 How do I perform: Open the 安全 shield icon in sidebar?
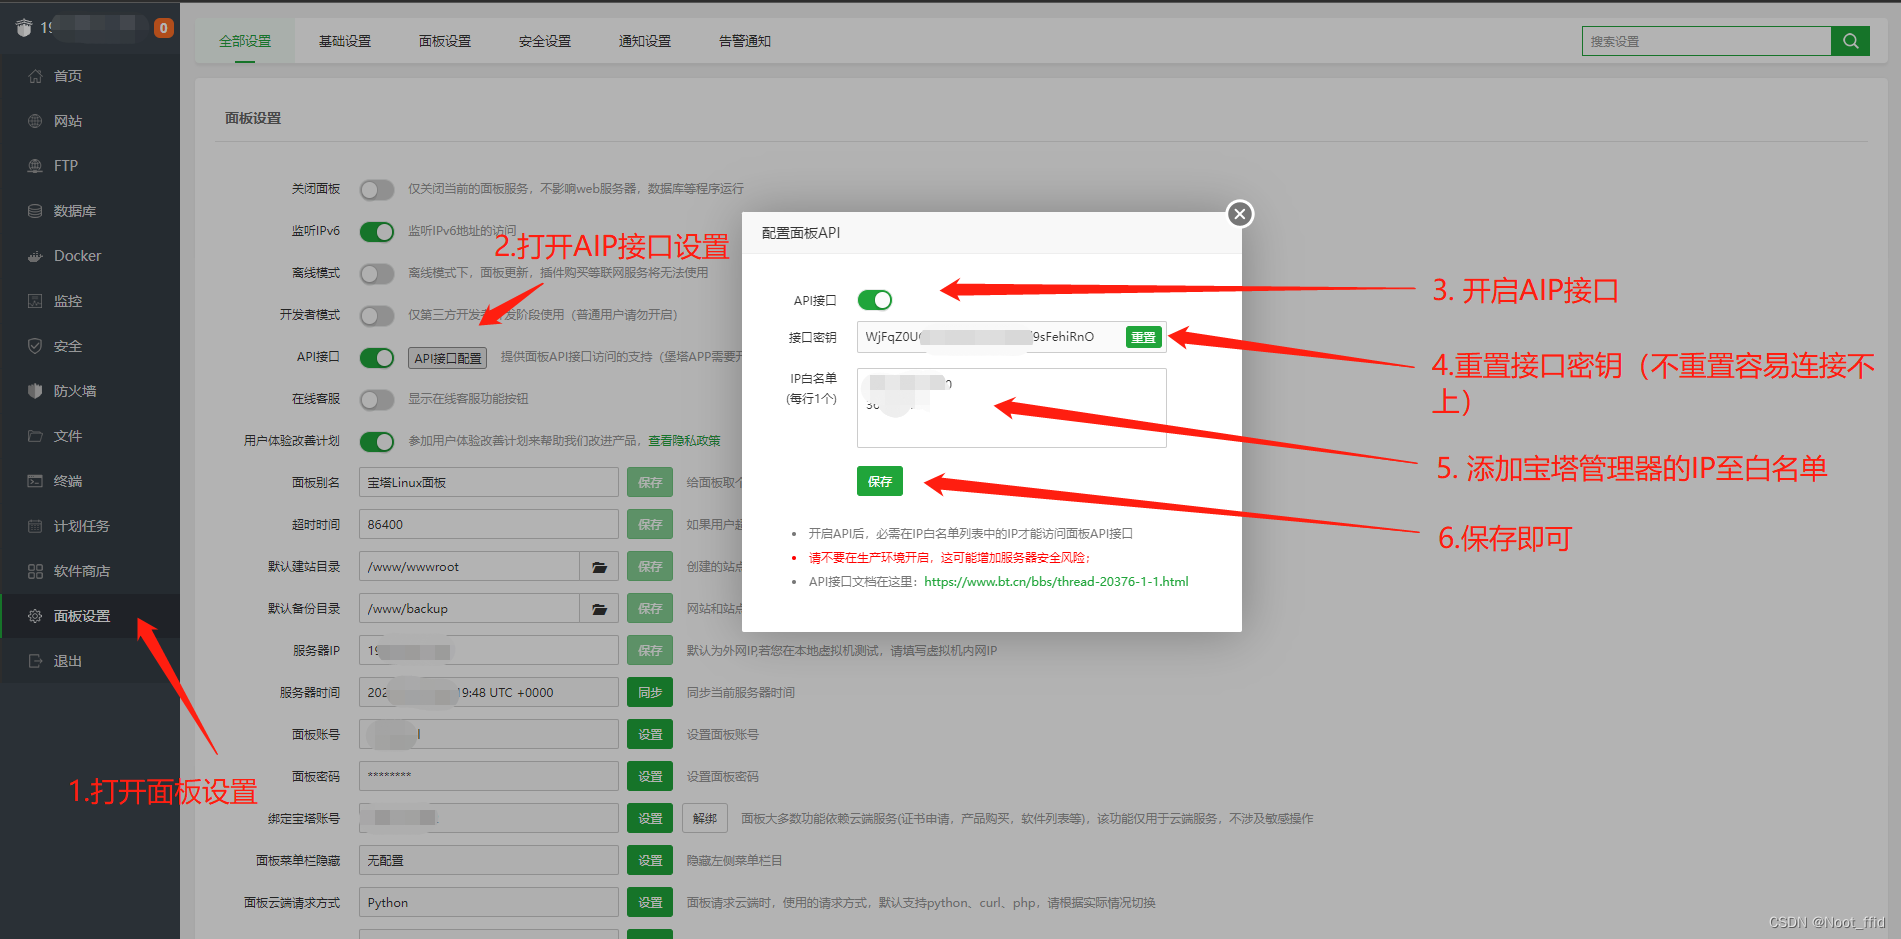[36, 346]
